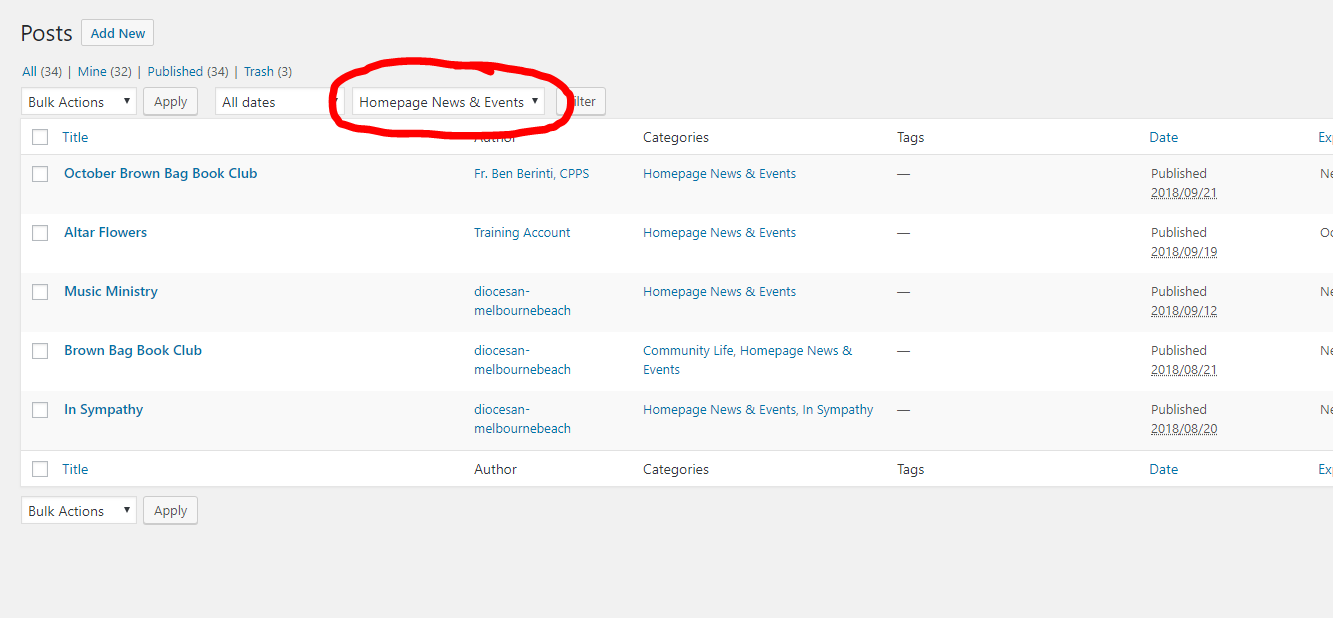Screen dimensions: 1333x618
Task: Toggle the select-all checkbox in footer row
Action: tap(40, 469)
